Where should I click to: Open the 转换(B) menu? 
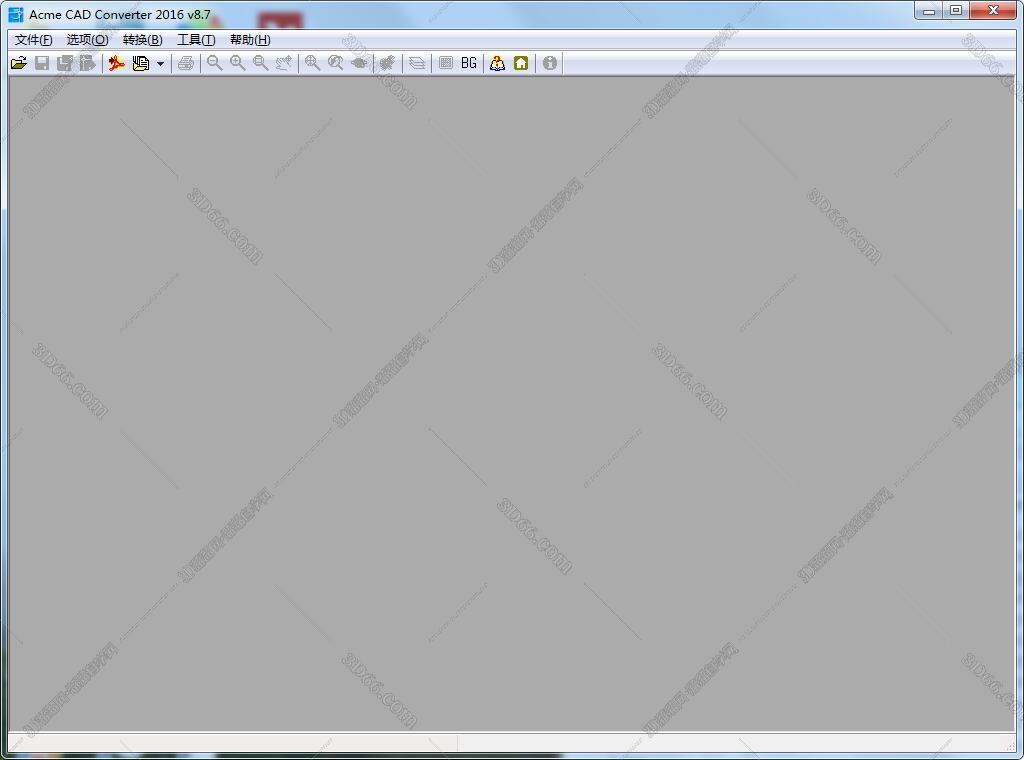pos(142,40)
